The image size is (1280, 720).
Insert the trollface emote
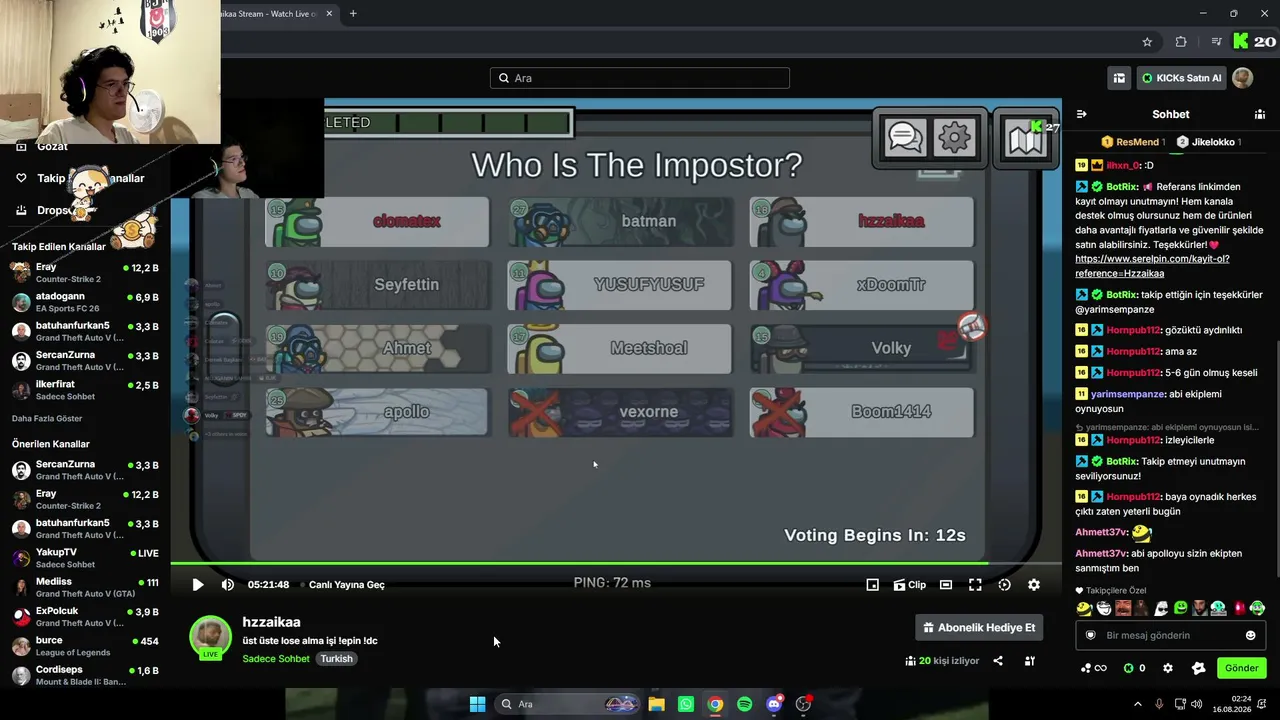point(1104,608)
